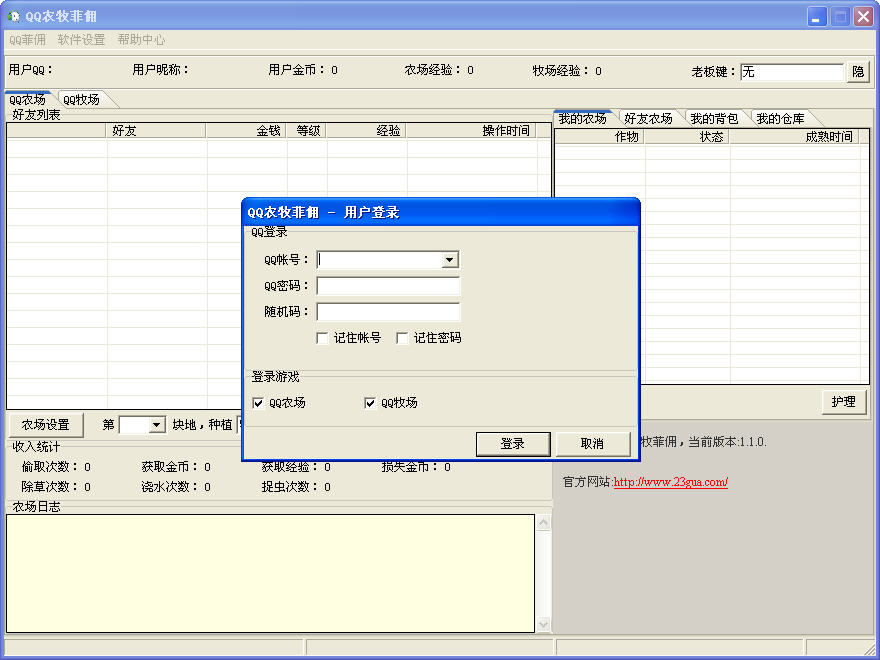880x660 pixels.
Task: Switch to the 我的农场 tab
Action: coord(583,119)
